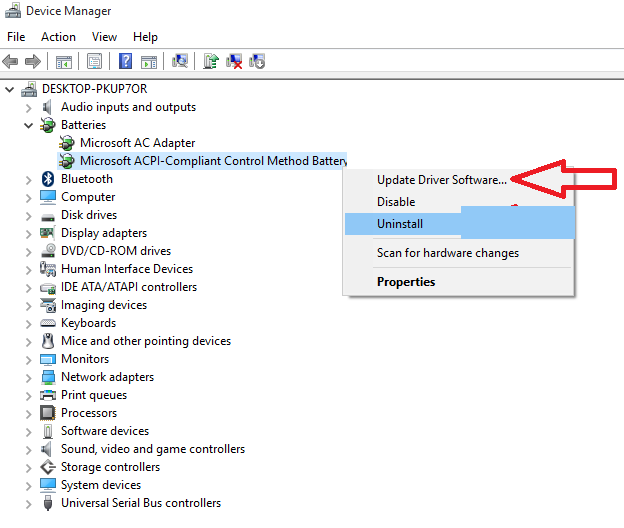624x528 pixels.
Task: Show or hide action pane toolbar icon
Action: pyautogui.click(x=149, y=62)
